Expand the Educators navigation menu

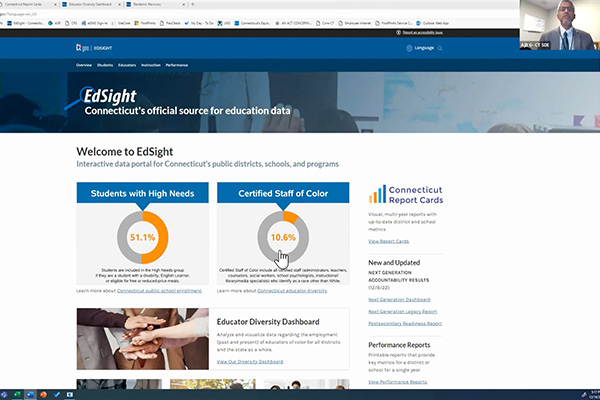pos(127,65)
